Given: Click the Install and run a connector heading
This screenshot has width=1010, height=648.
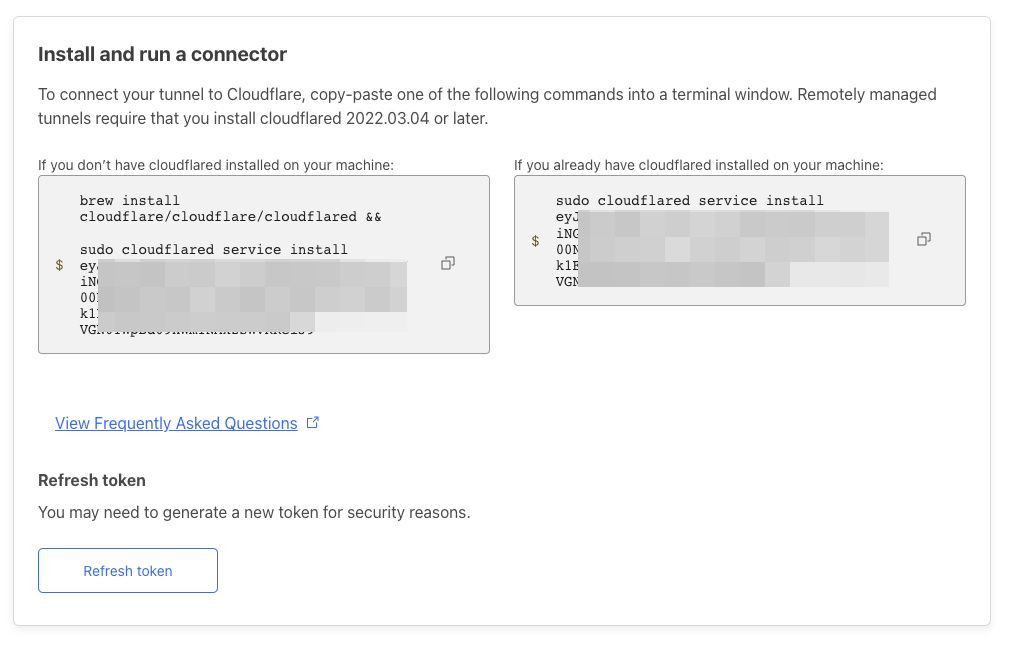Looking at the screenshot, I should point(162,54).
